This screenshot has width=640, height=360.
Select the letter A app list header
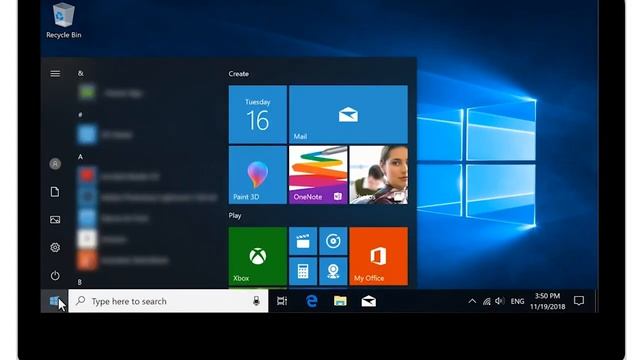(x=80, y=157)
